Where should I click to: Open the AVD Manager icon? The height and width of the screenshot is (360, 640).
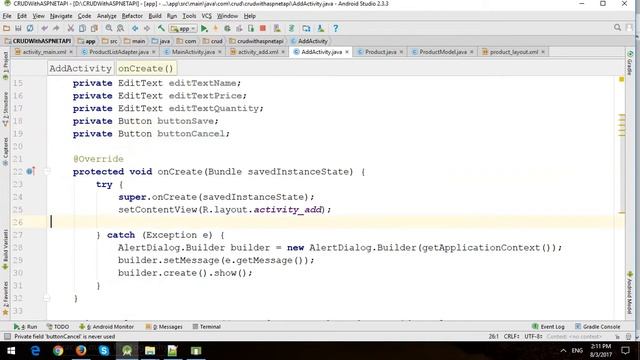tap(277, 28)
